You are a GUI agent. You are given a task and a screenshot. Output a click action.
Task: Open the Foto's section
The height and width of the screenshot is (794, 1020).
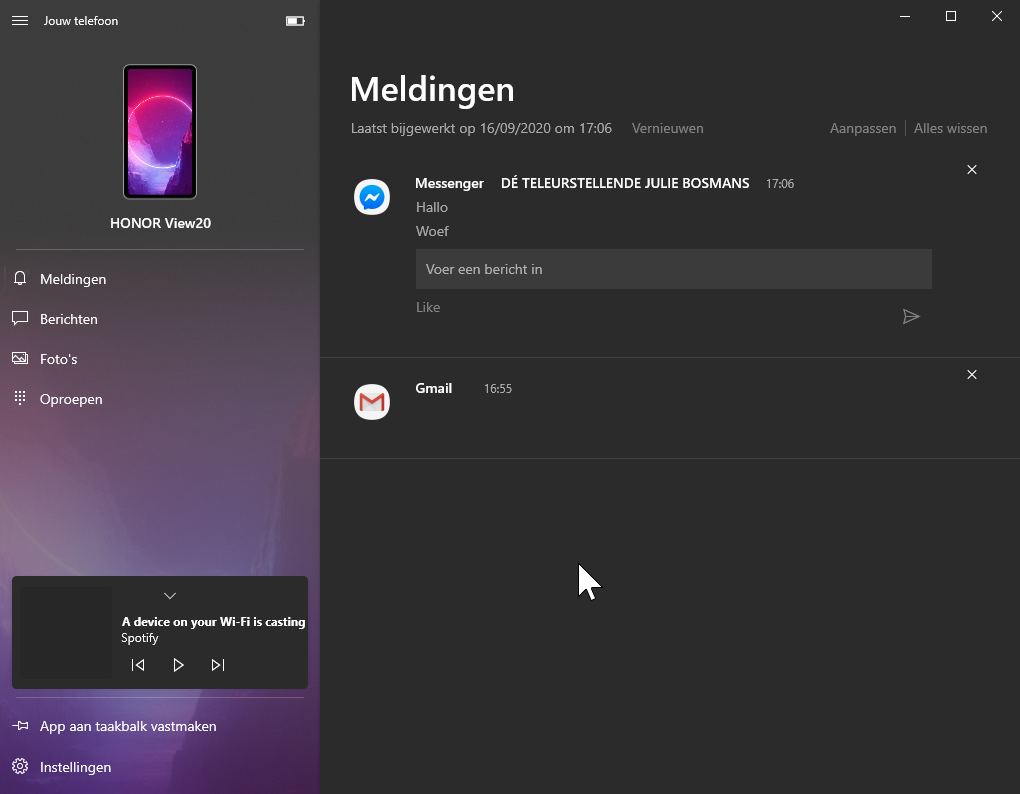click(58, 359)
